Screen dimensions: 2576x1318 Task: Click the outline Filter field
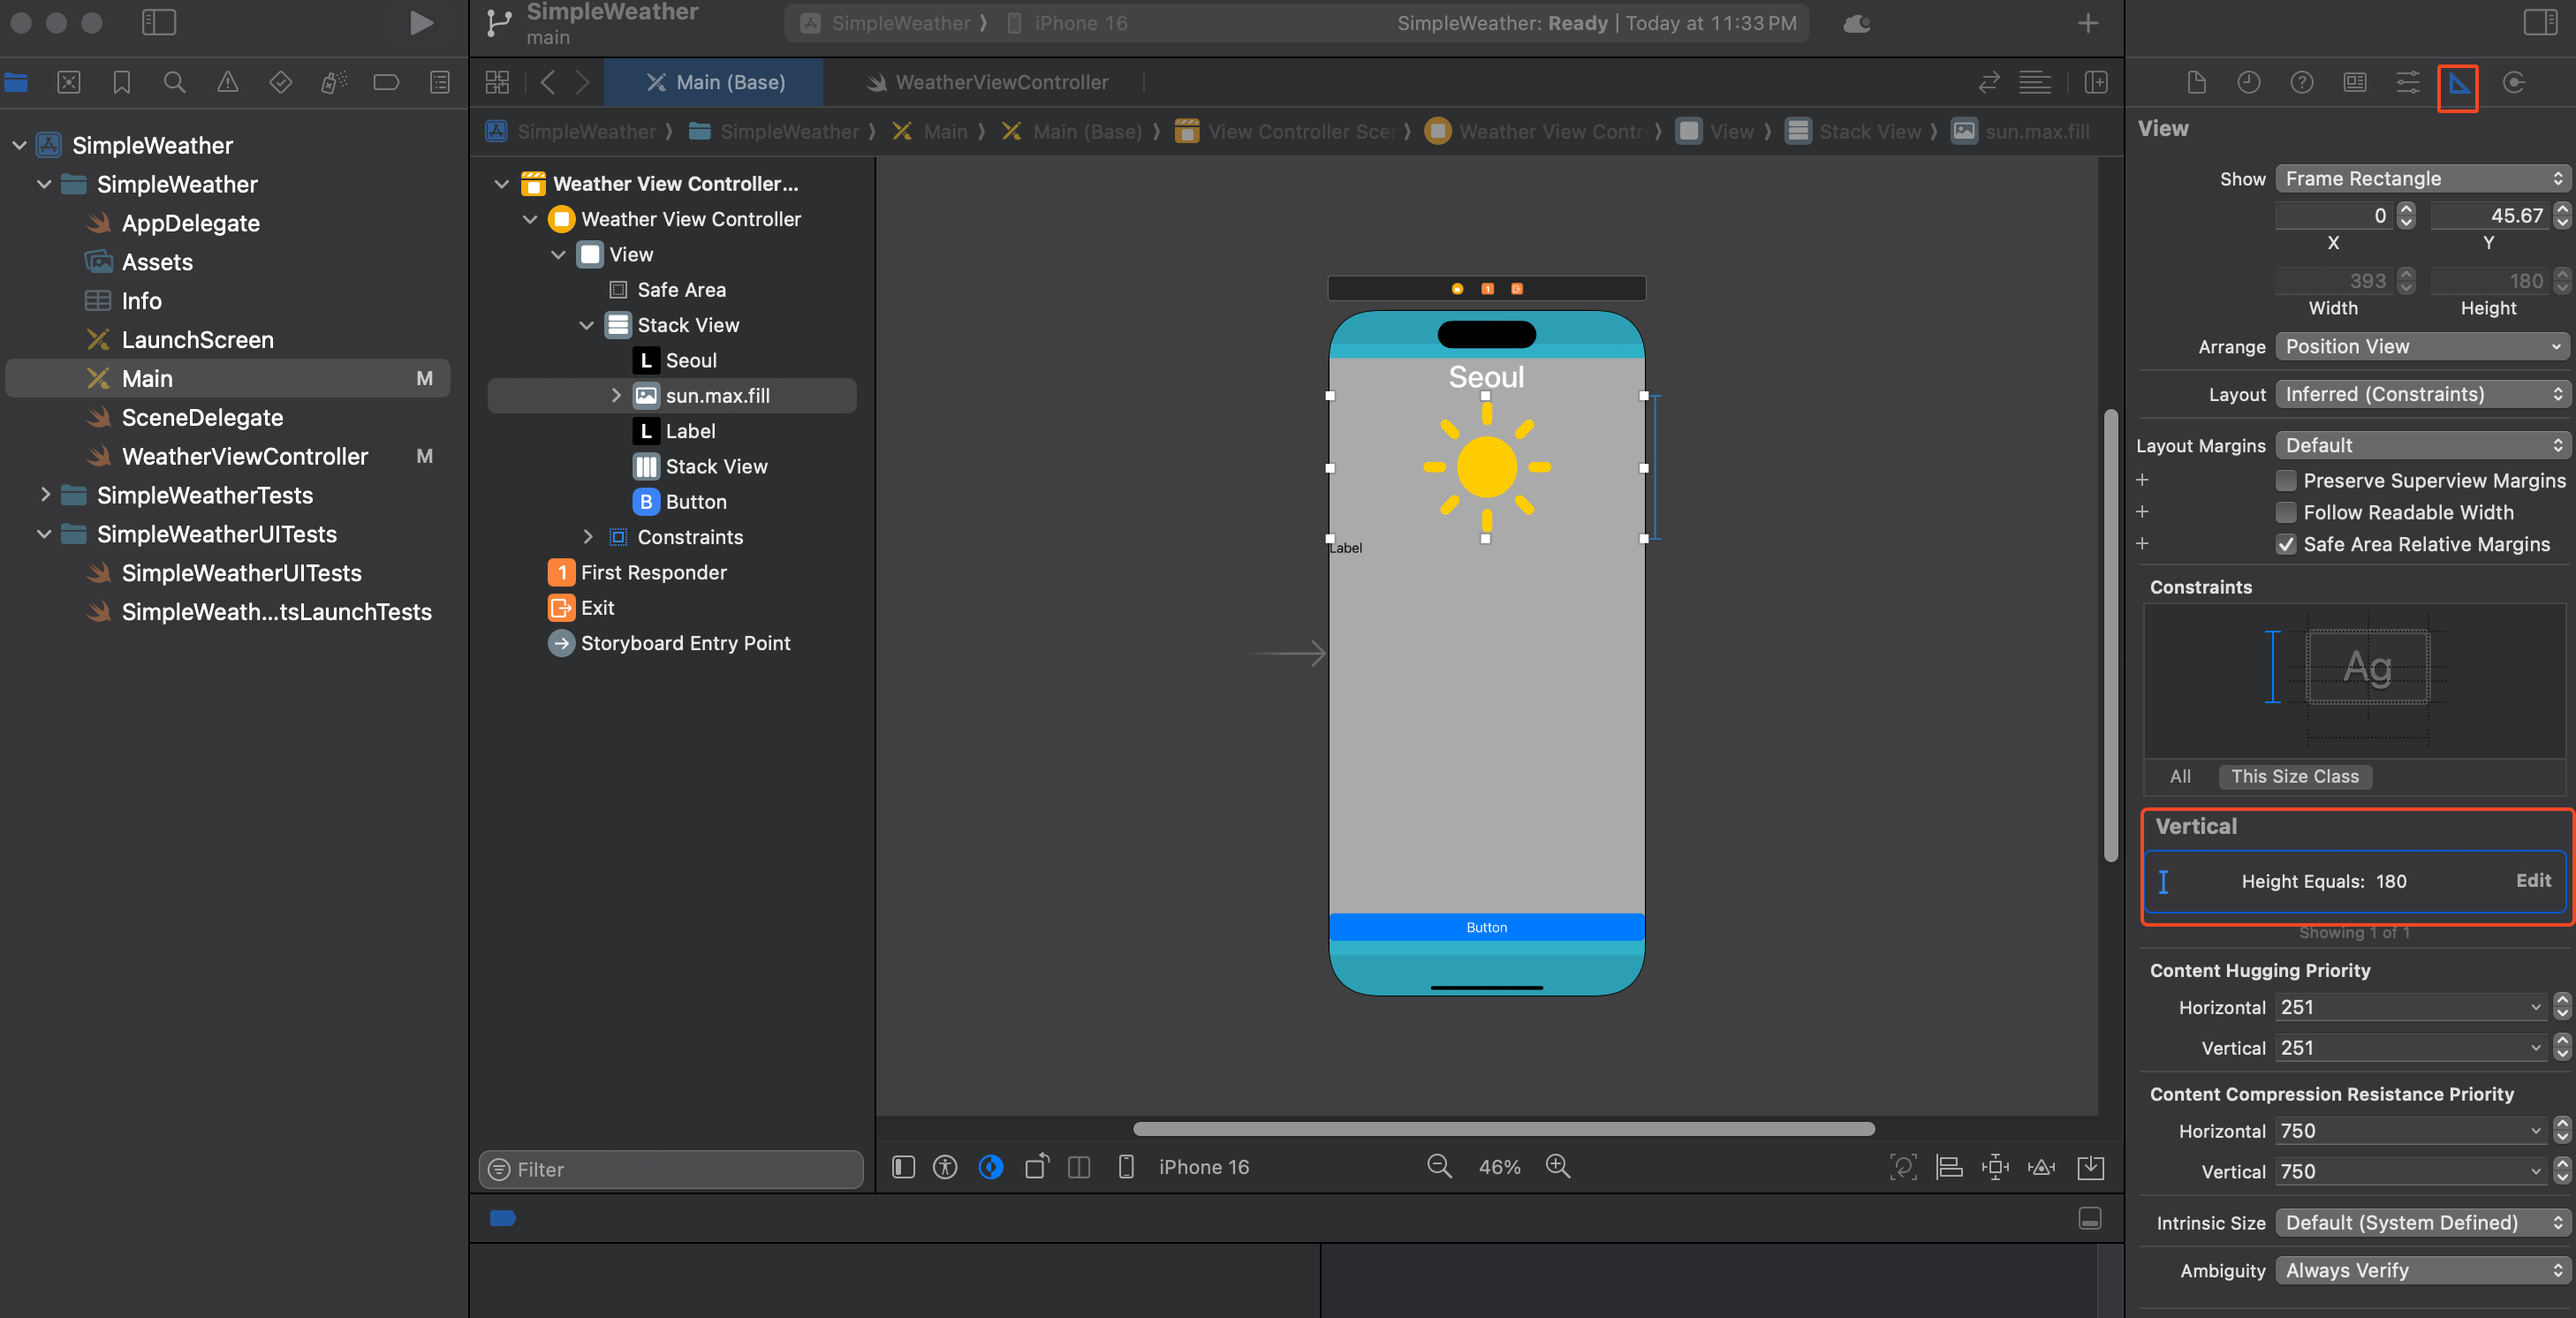(671, 1169)
